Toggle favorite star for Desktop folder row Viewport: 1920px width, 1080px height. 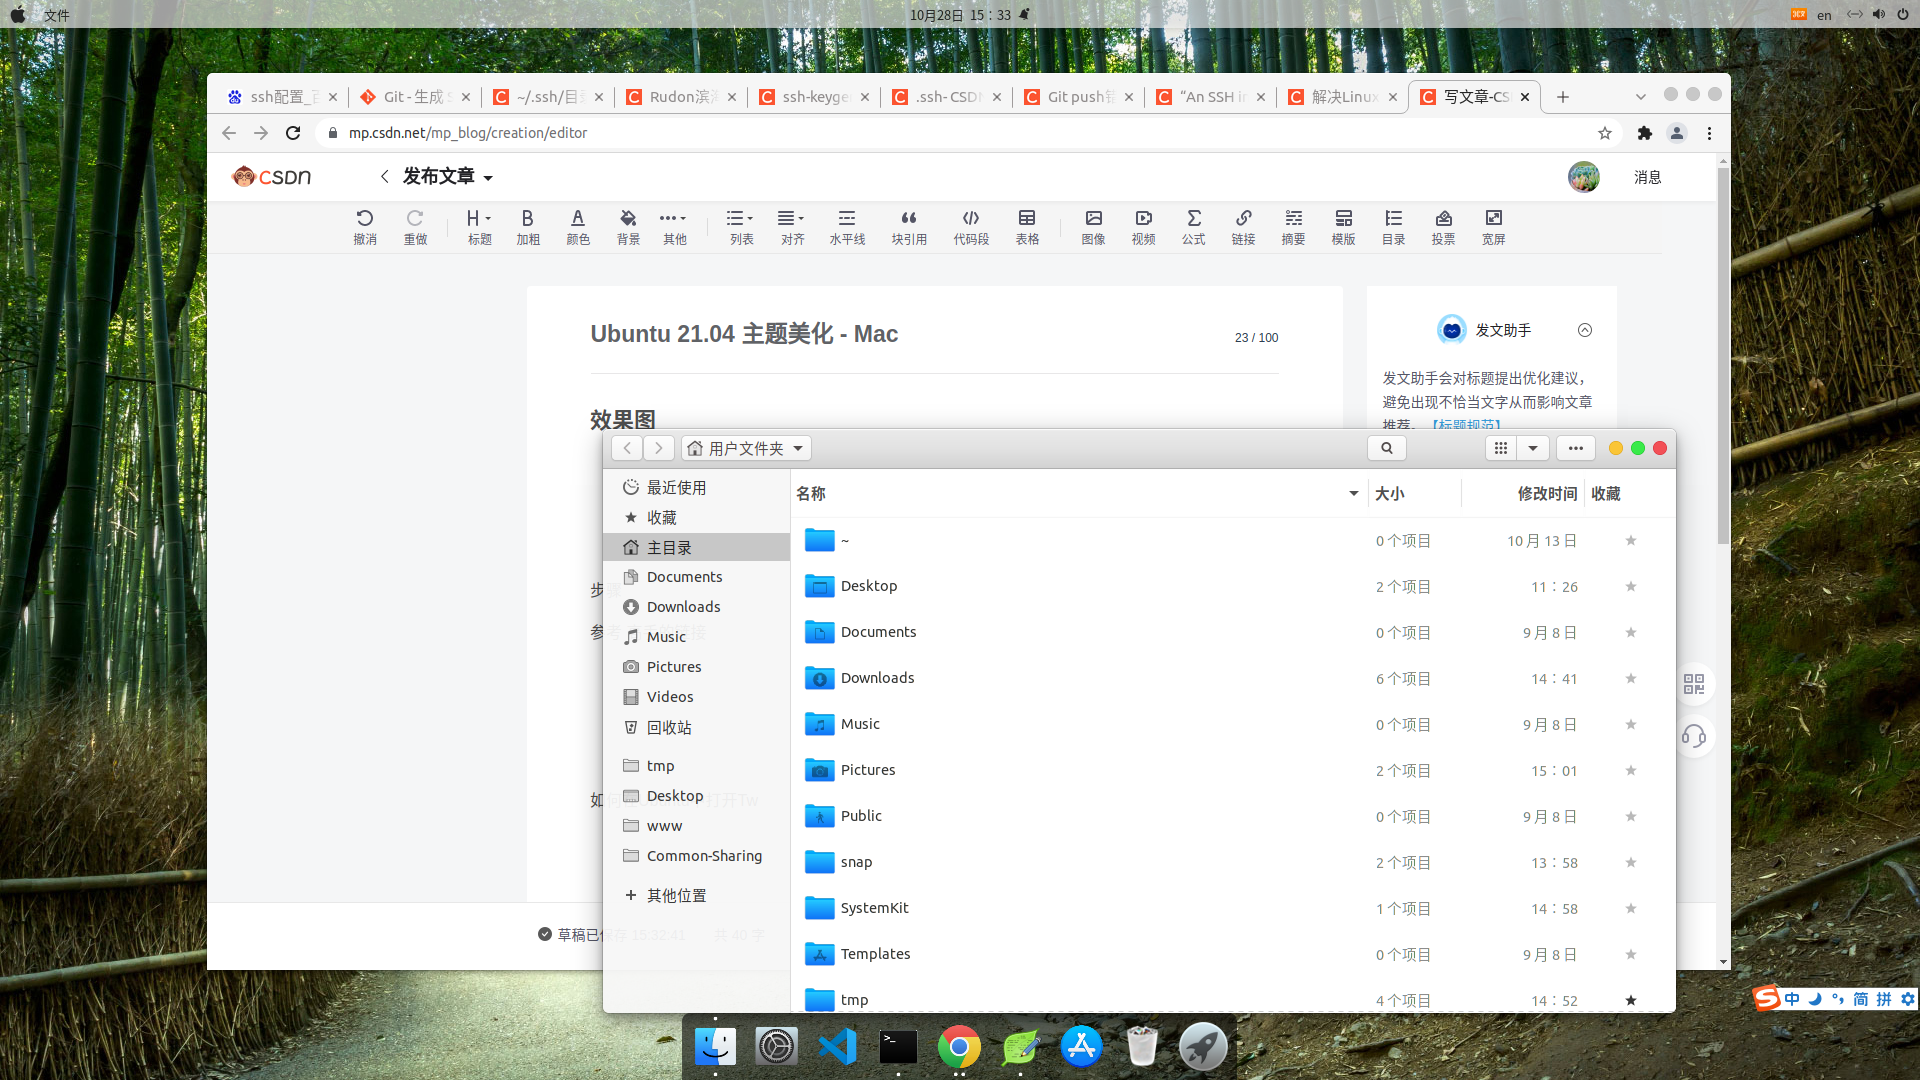point(1631,587)
